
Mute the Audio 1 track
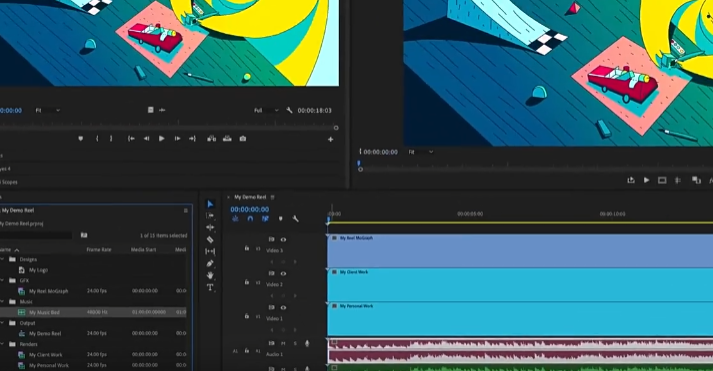283,343
